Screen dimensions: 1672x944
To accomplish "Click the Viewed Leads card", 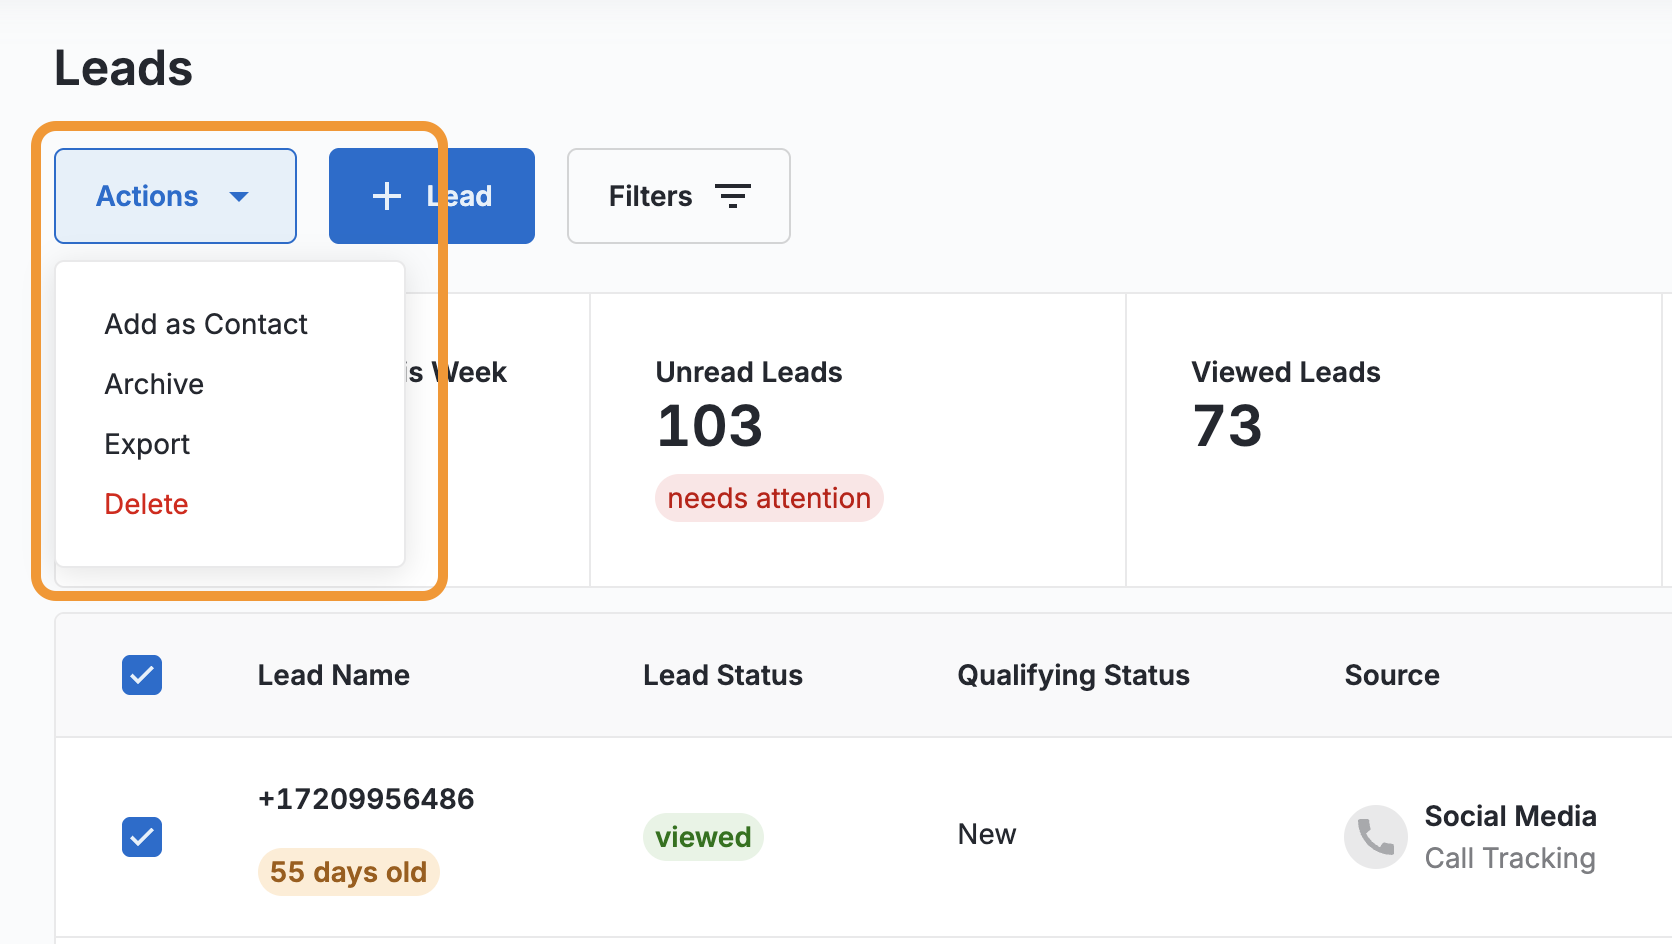I will coord(1392,438).
